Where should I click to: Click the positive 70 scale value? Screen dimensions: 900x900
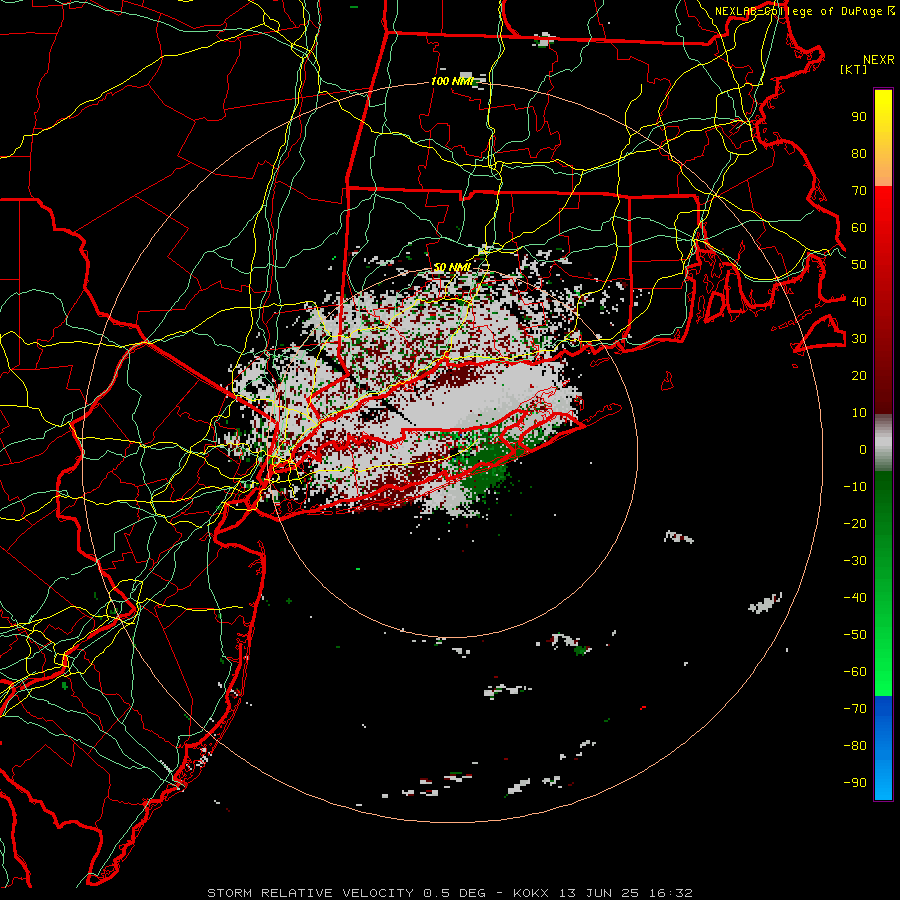[x=859, y=191]
